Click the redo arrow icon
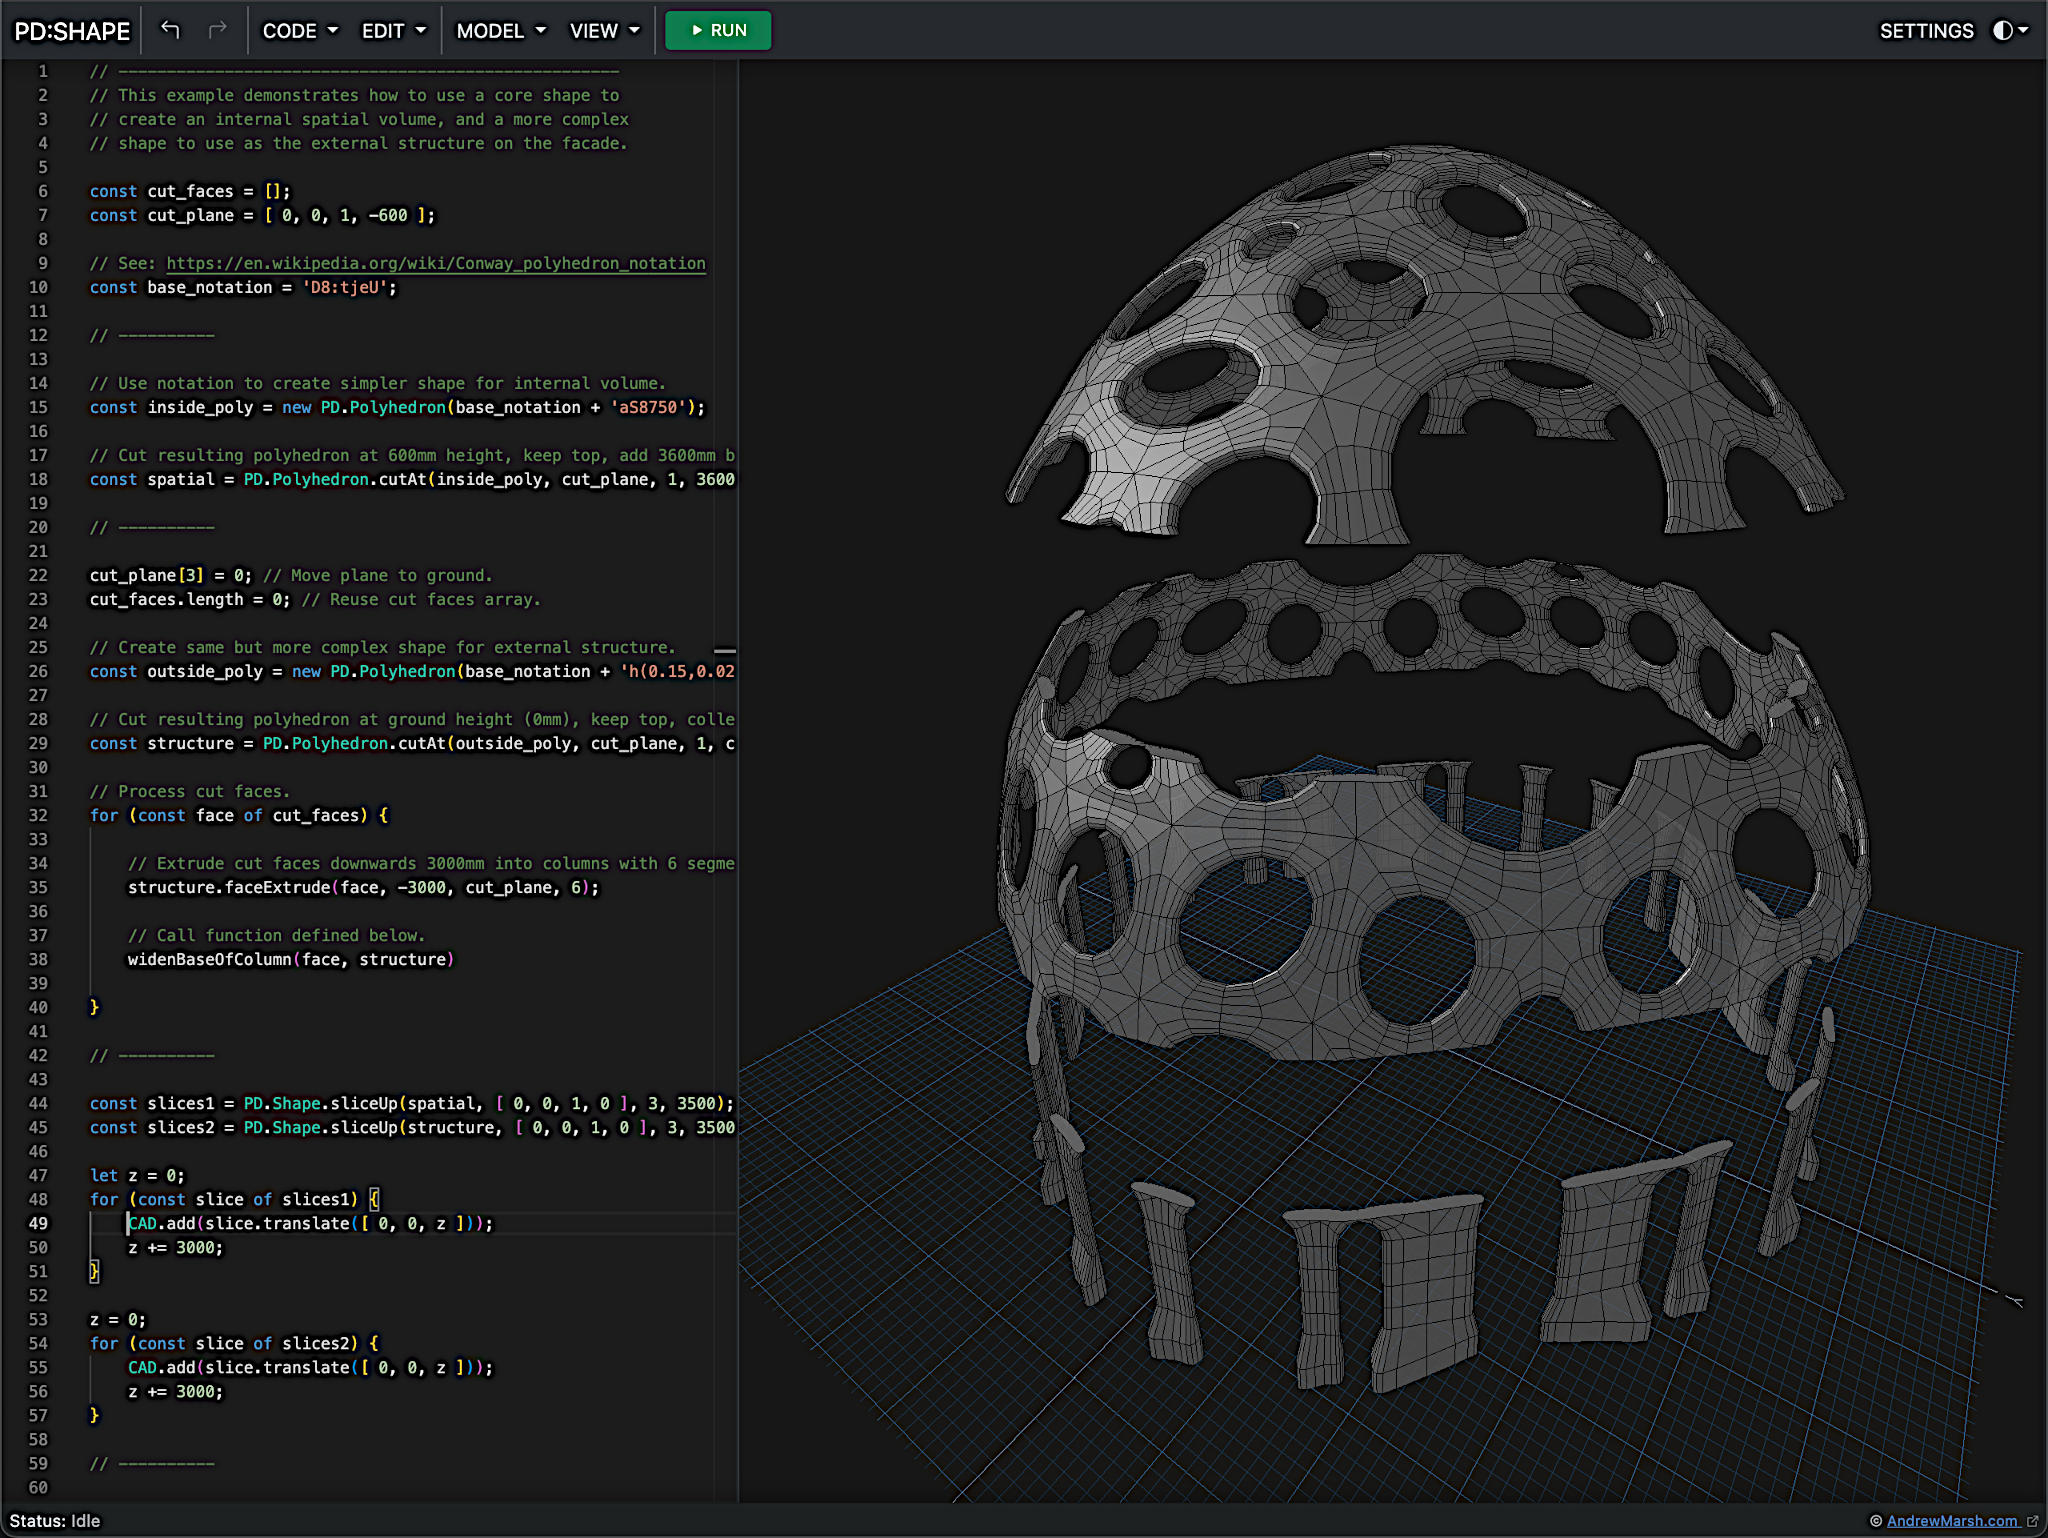This screenshot has width=2048, height=1538. click(x=217, y=30)
